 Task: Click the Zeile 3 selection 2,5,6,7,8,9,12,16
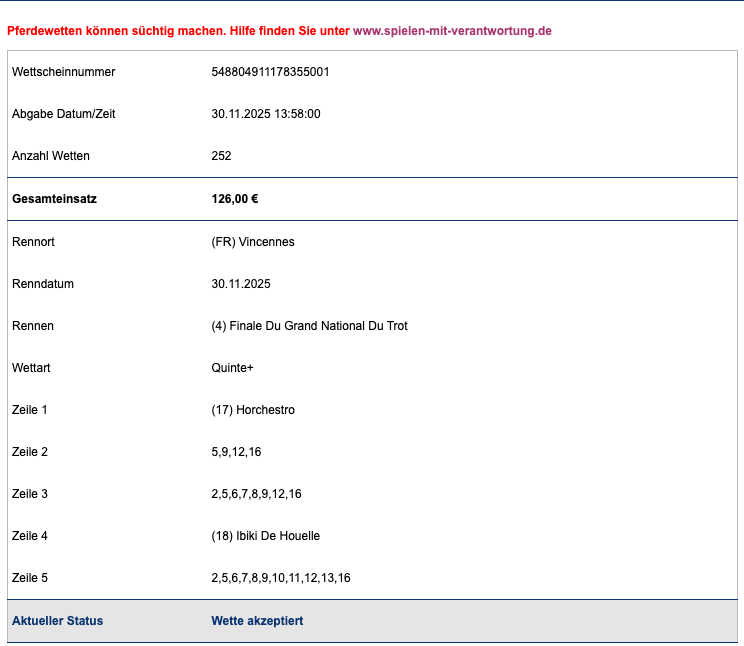point(256,494)
